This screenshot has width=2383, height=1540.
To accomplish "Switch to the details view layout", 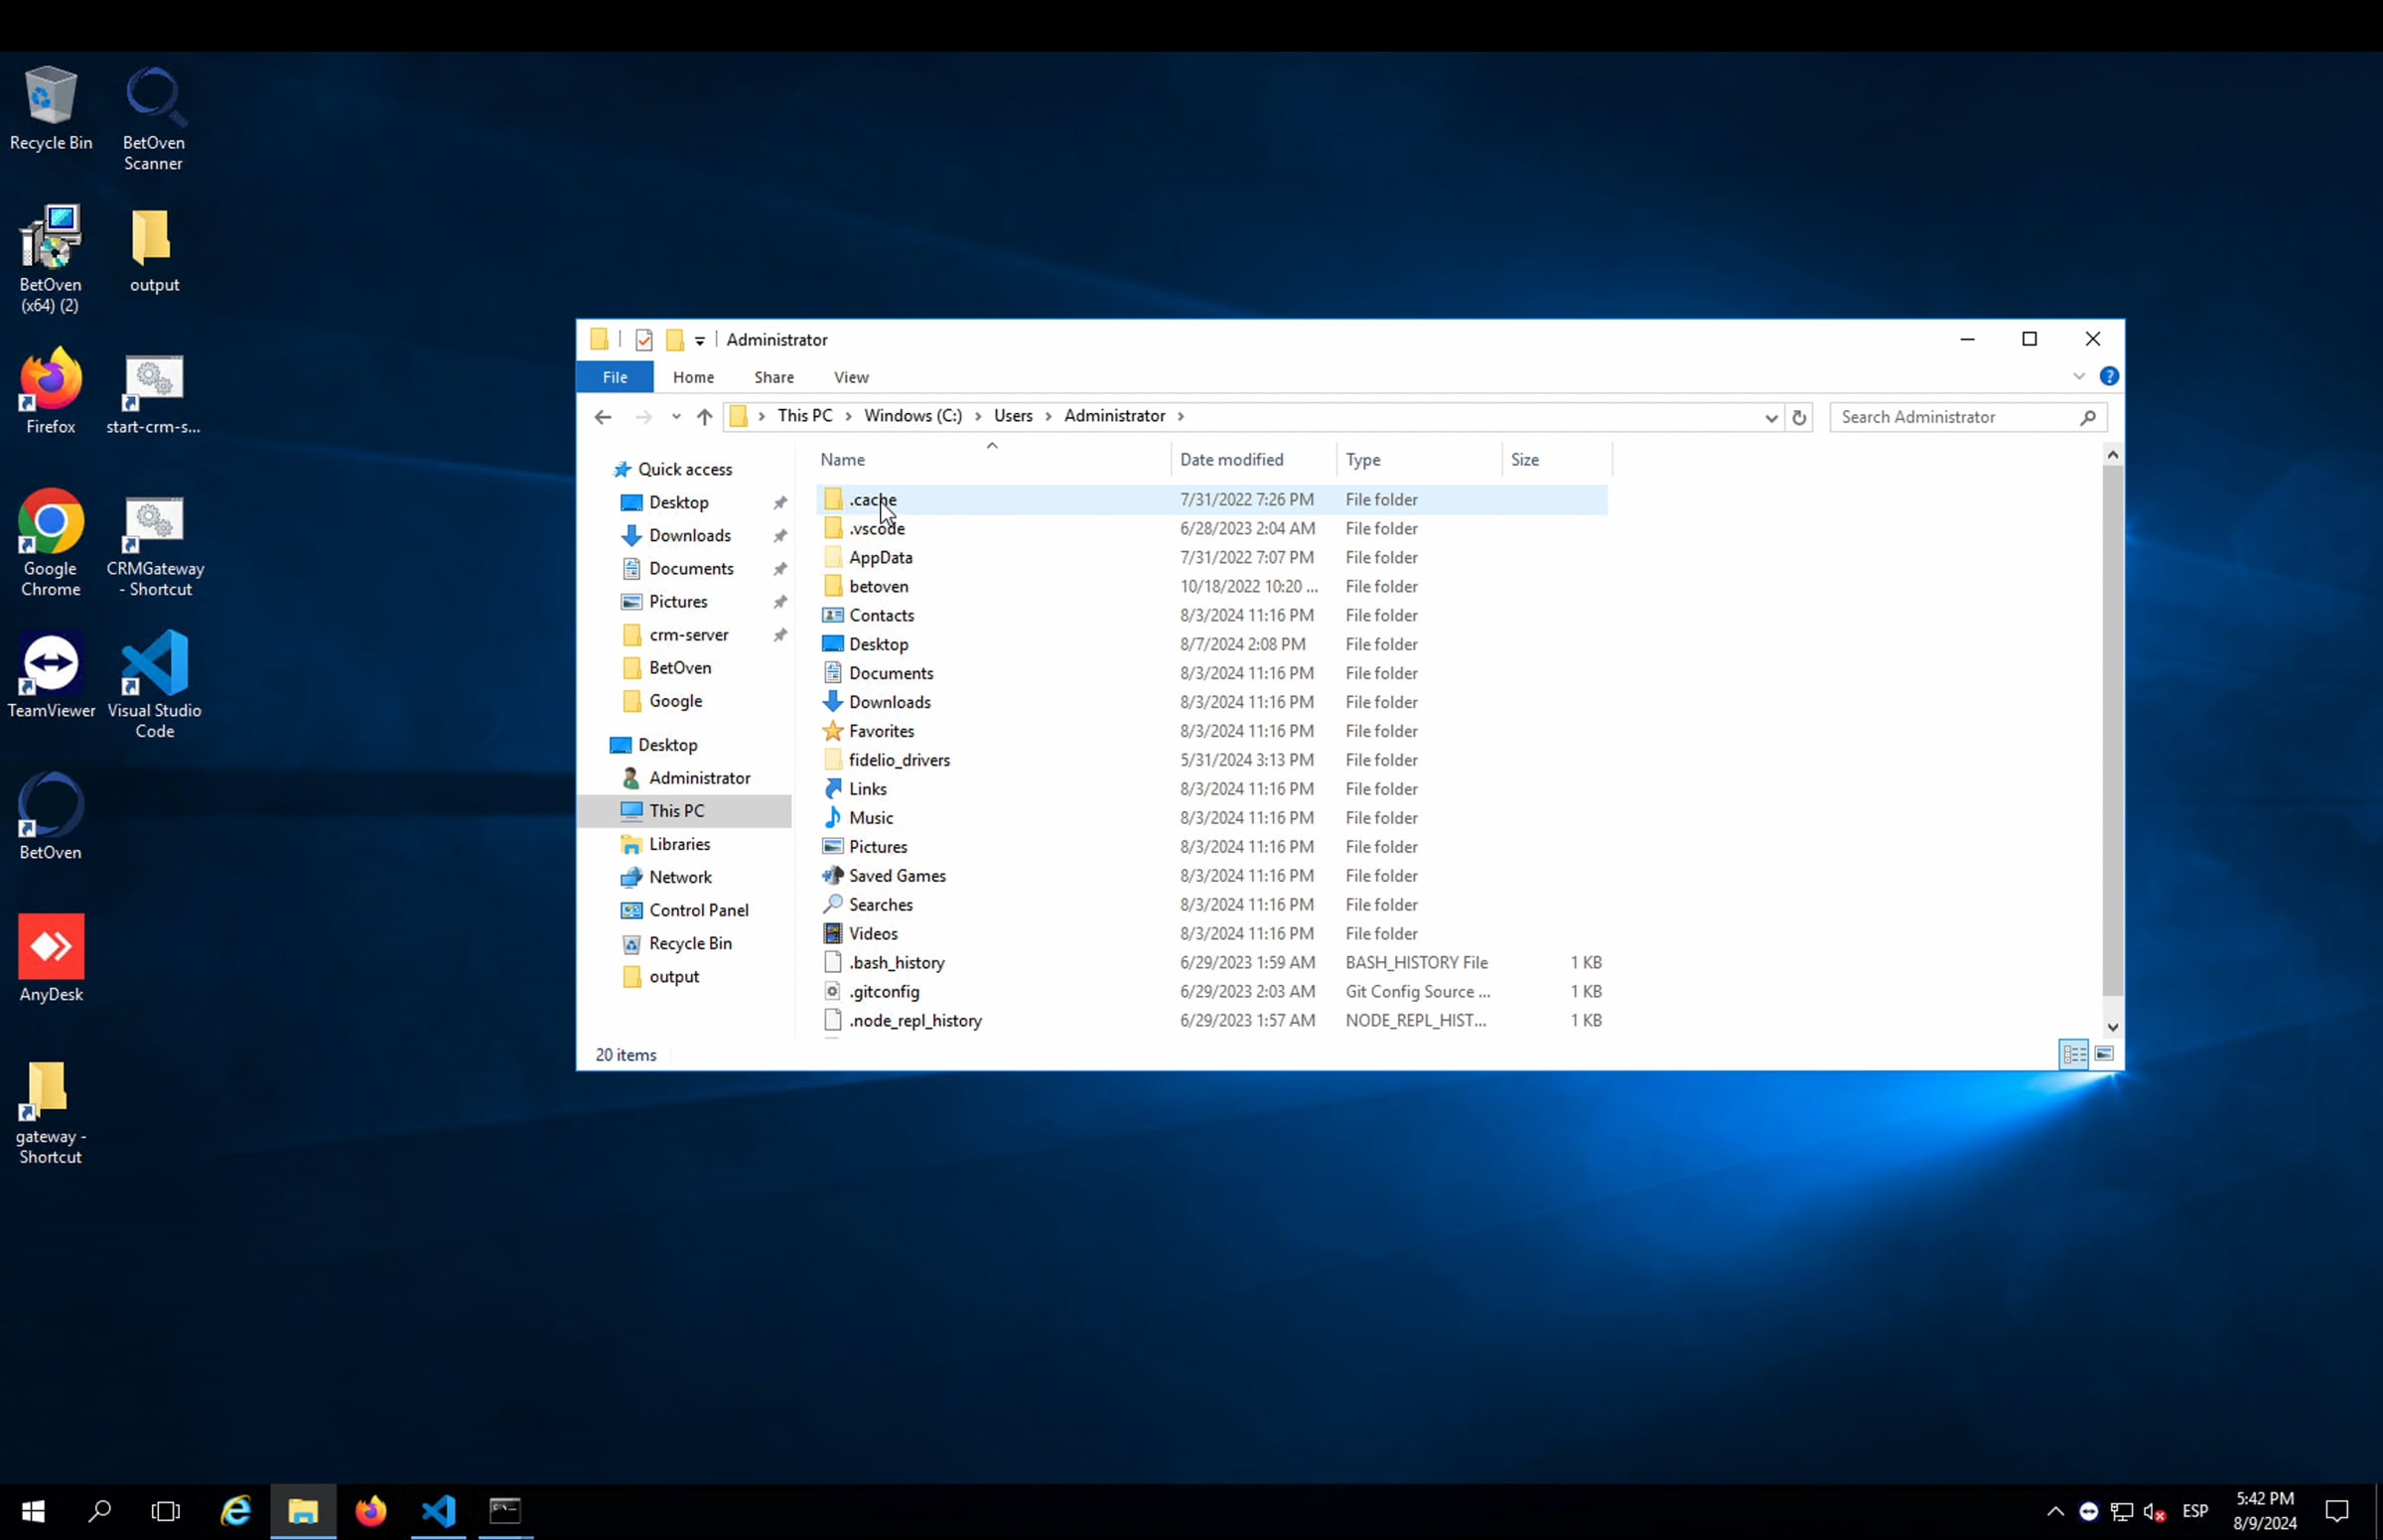I will point(2074,1054).
